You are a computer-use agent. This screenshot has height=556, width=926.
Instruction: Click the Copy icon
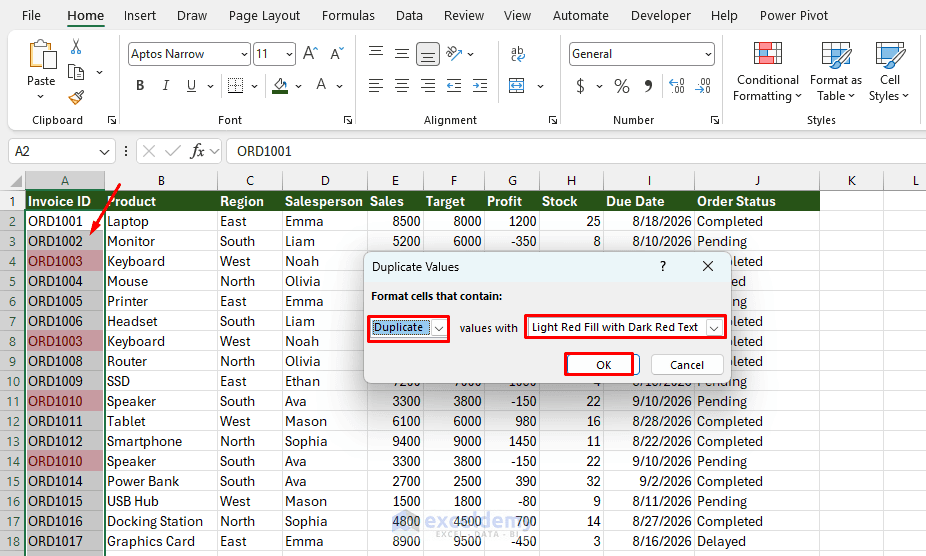pos(76,72)
